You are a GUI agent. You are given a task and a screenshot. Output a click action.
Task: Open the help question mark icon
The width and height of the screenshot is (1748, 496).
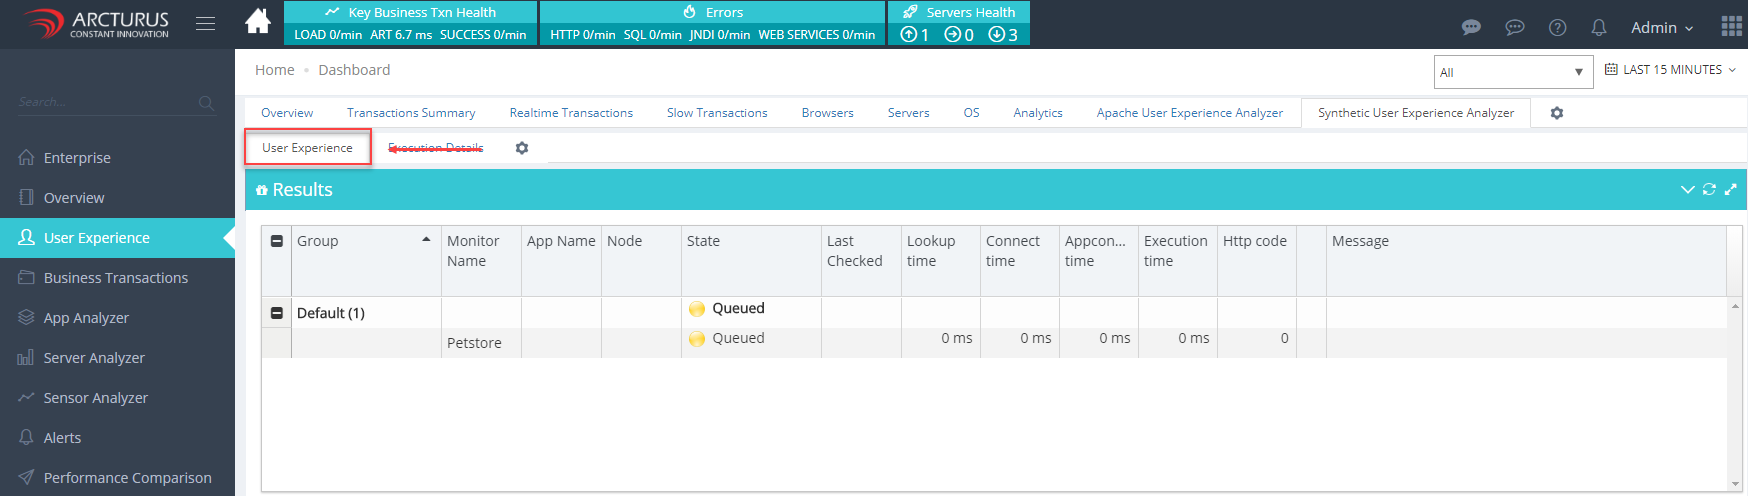click(1557, 28)
